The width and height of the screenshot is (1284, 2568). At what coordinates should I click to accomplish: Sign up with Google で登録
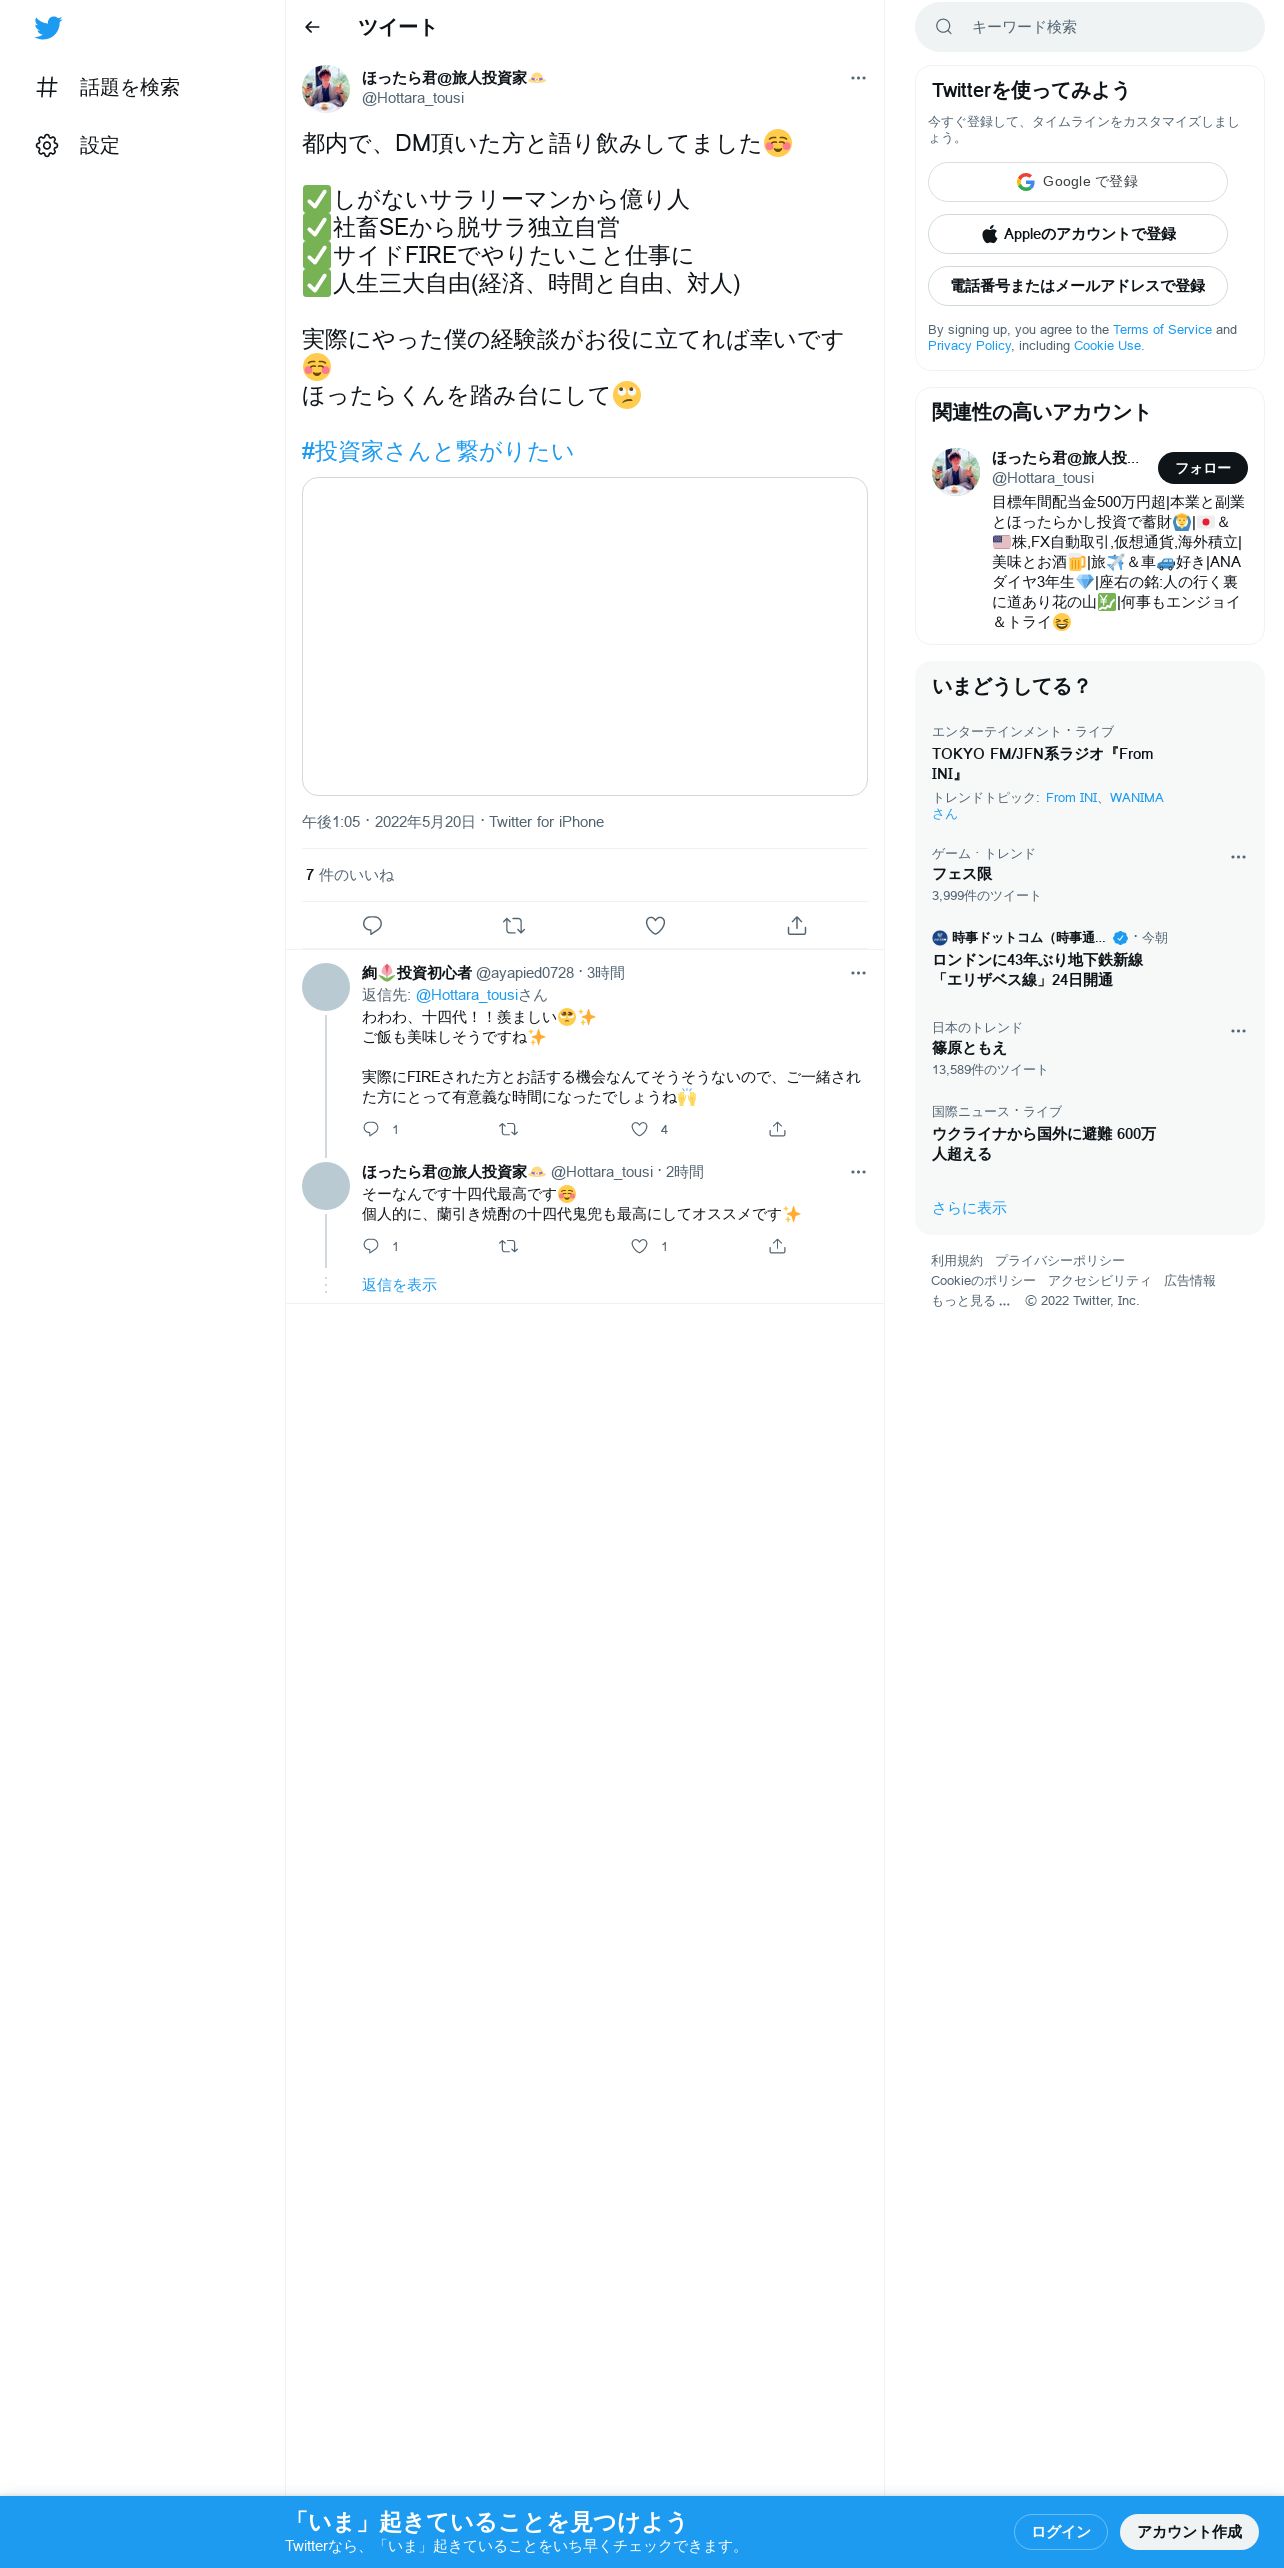(x=1077, y=182)
